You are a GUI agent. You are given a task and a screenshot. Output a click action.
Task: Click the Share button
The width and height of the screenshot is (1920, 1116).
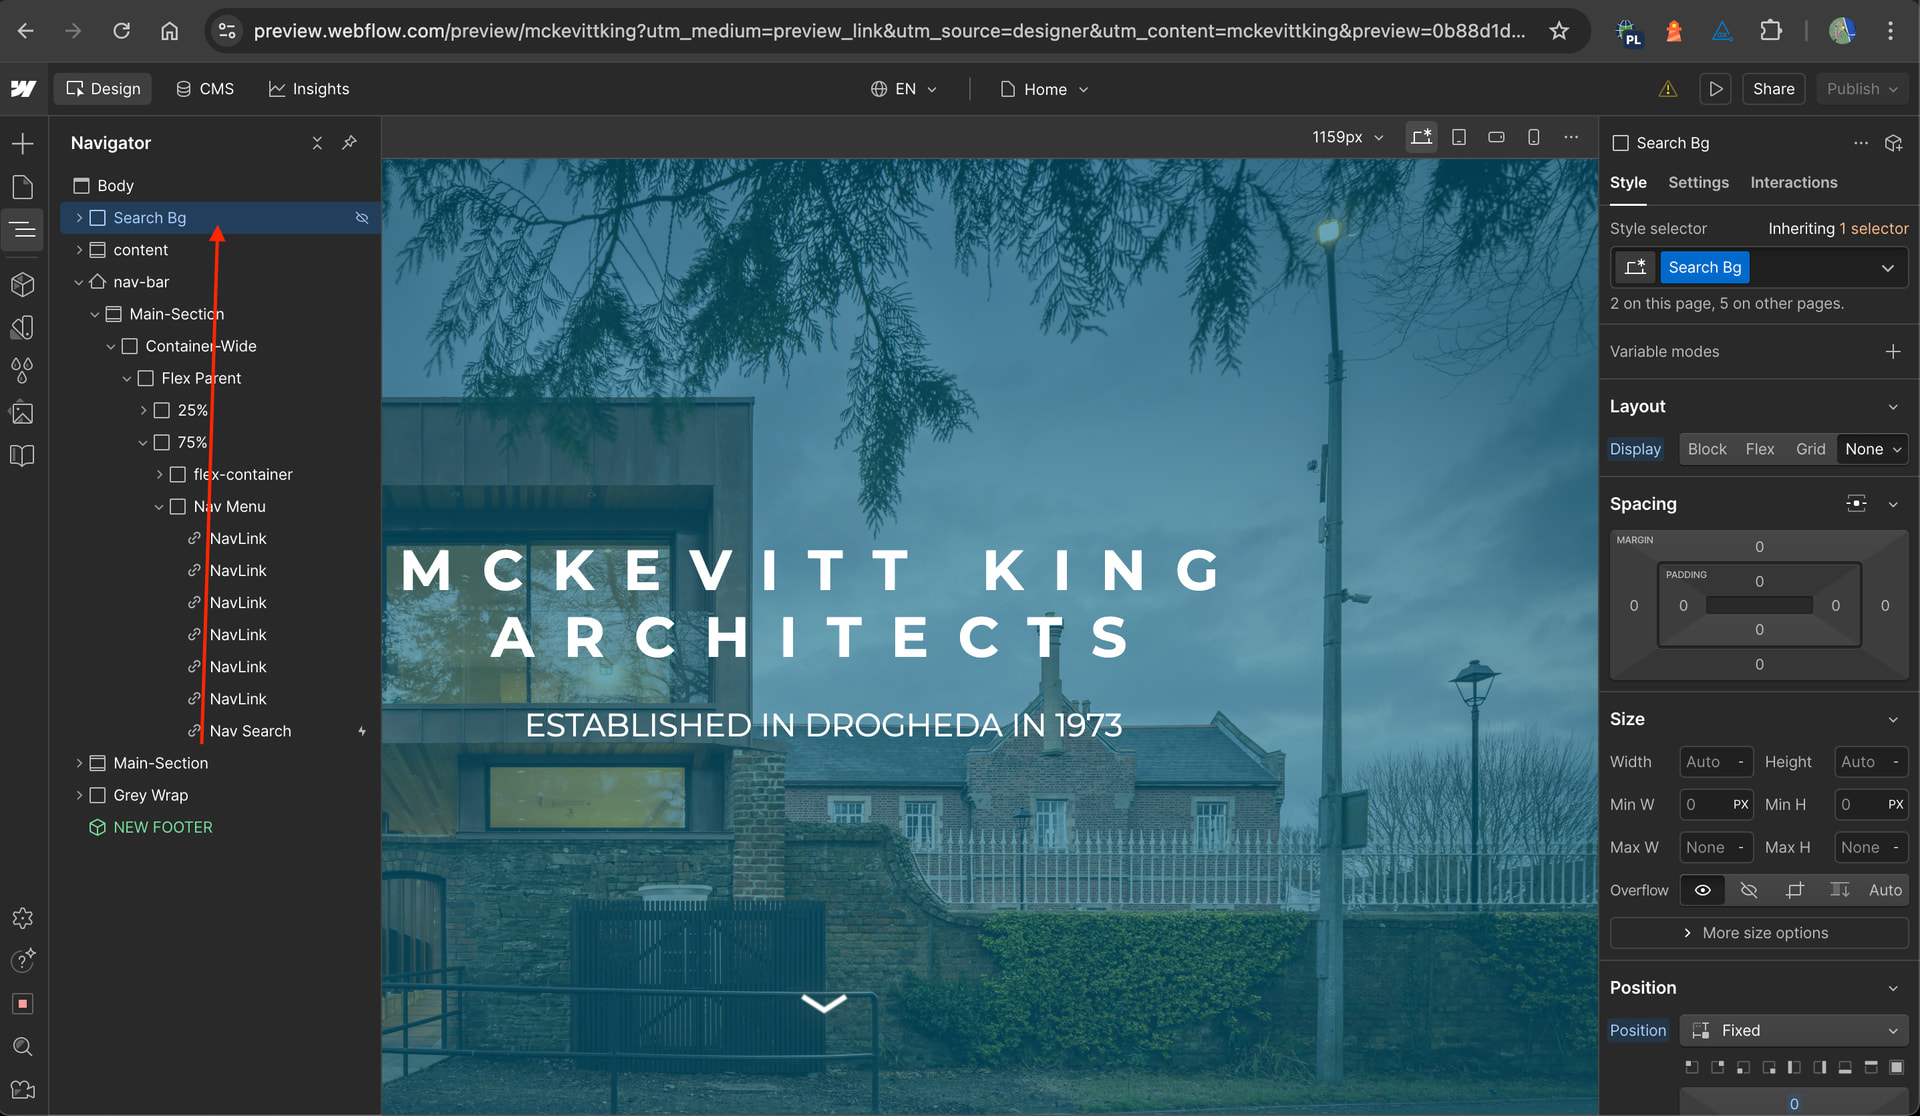pyautogui.click(x=1773, y=89)
